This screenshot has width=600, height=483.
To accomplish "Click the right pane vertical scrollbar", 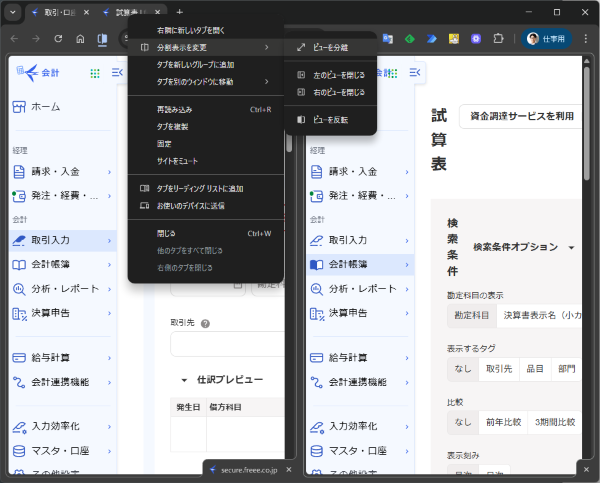I will coord(590,200).
